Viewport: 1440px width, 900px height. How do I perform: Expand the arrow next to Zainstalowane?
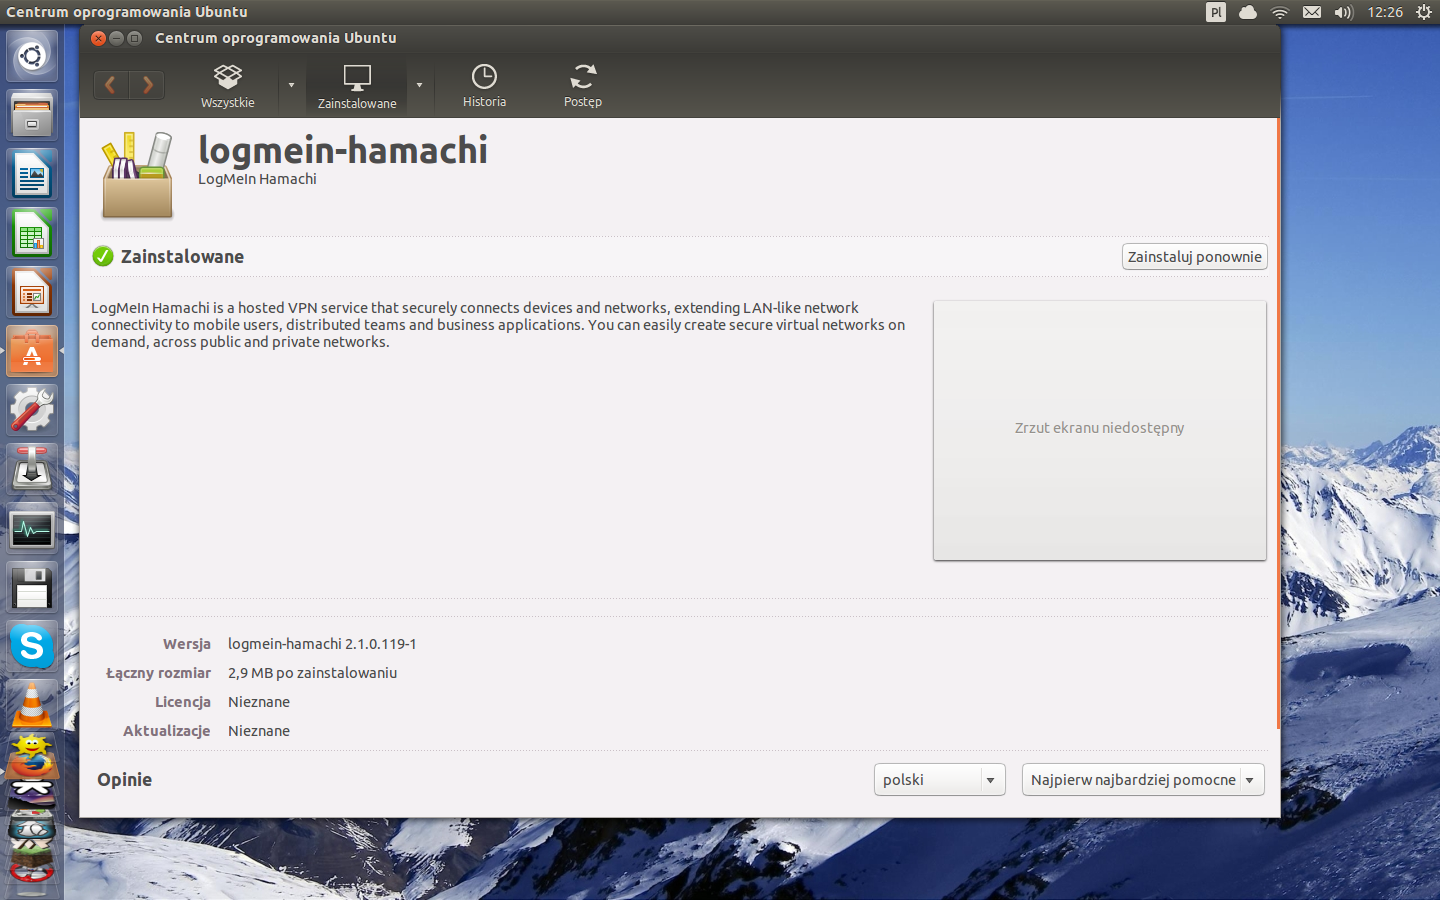[419, 85]
